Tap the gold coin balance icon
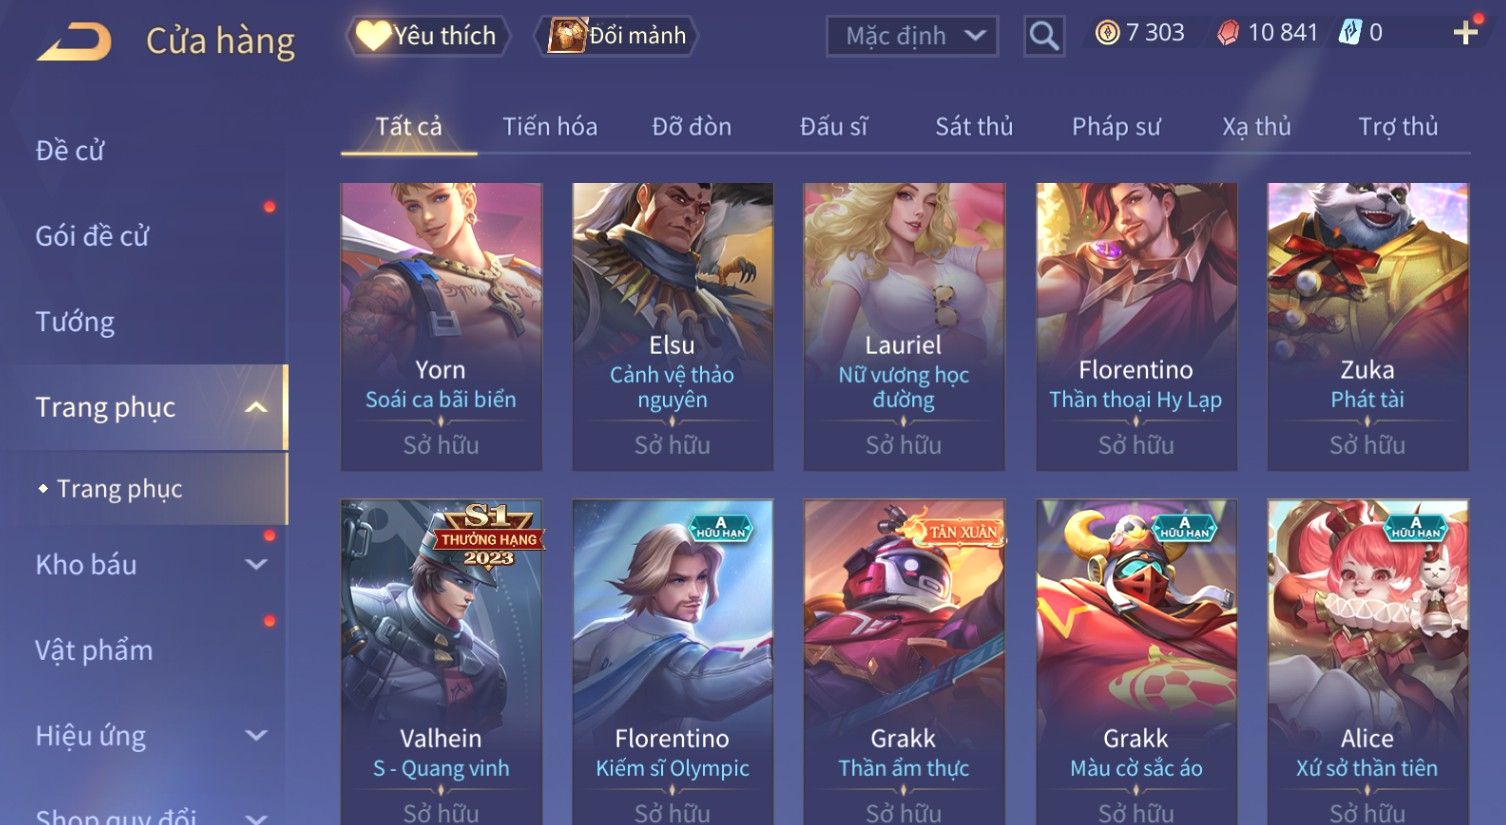The width and height of the screenshot is (1506, 825). click(1107, 33)
